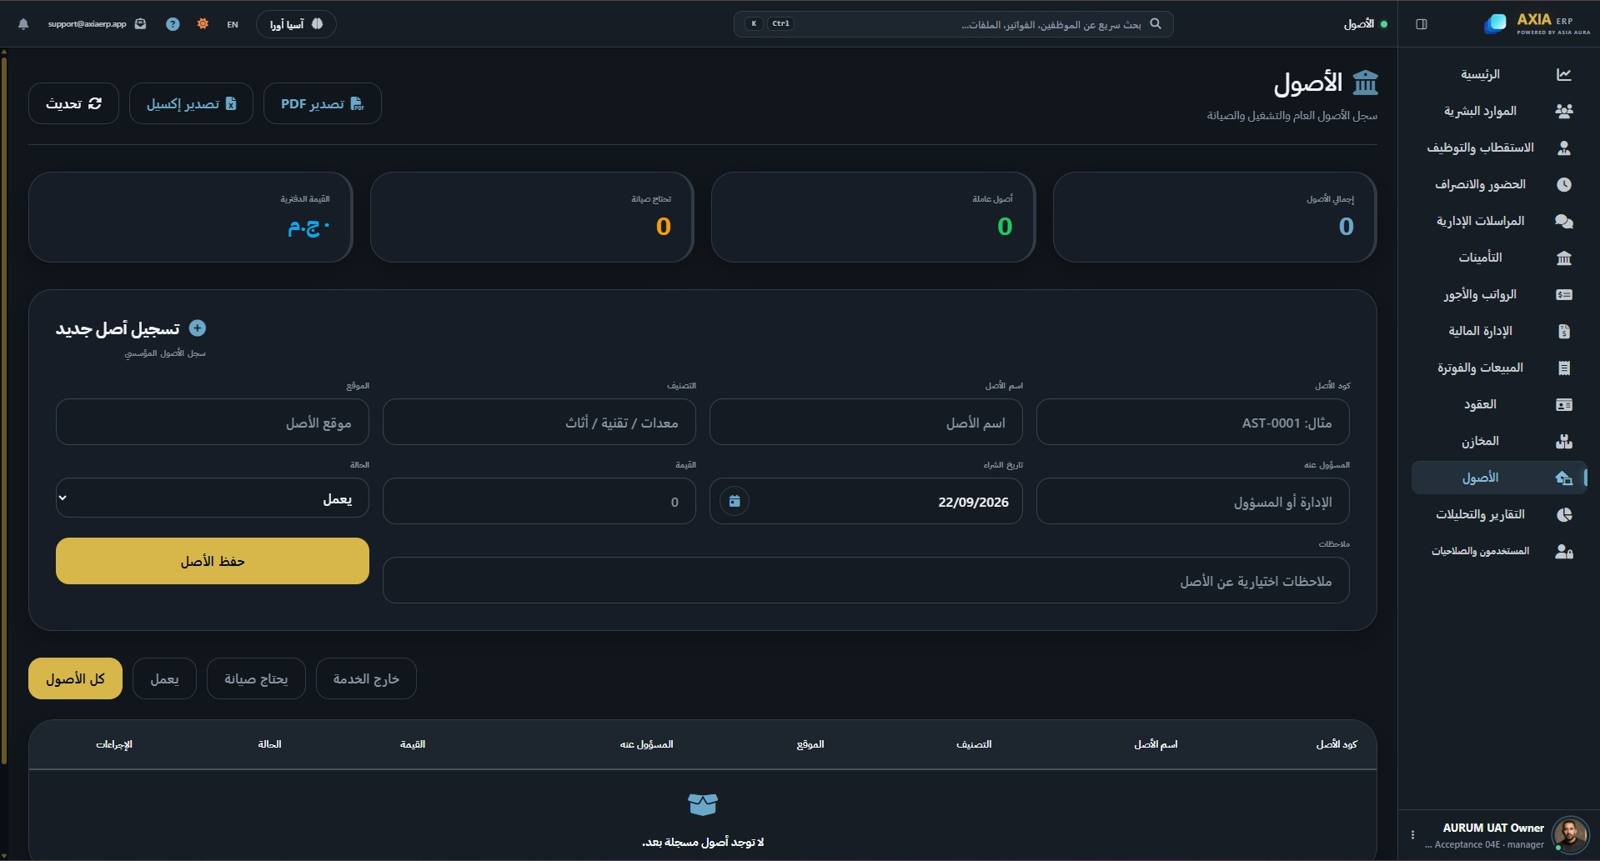Collapse the sidebar using the panel icon
The height and width of the screenshot is (861, 1600).
pyautogui.click(x=1421, y=24)
